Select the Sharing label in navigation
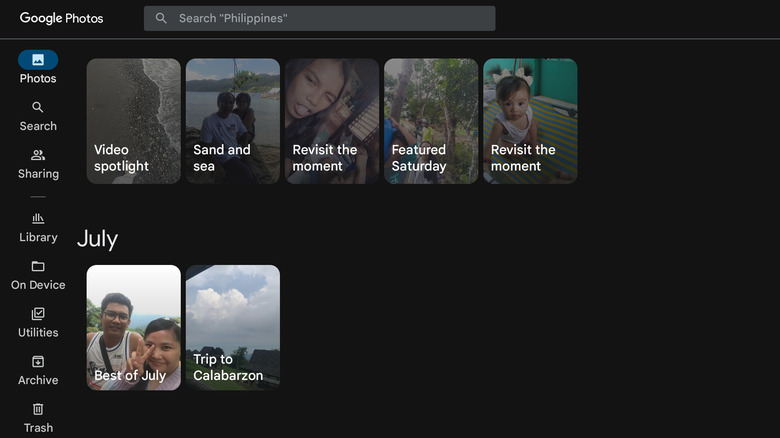This screenshot has height=438, width=780. click(x=38, y=174)
